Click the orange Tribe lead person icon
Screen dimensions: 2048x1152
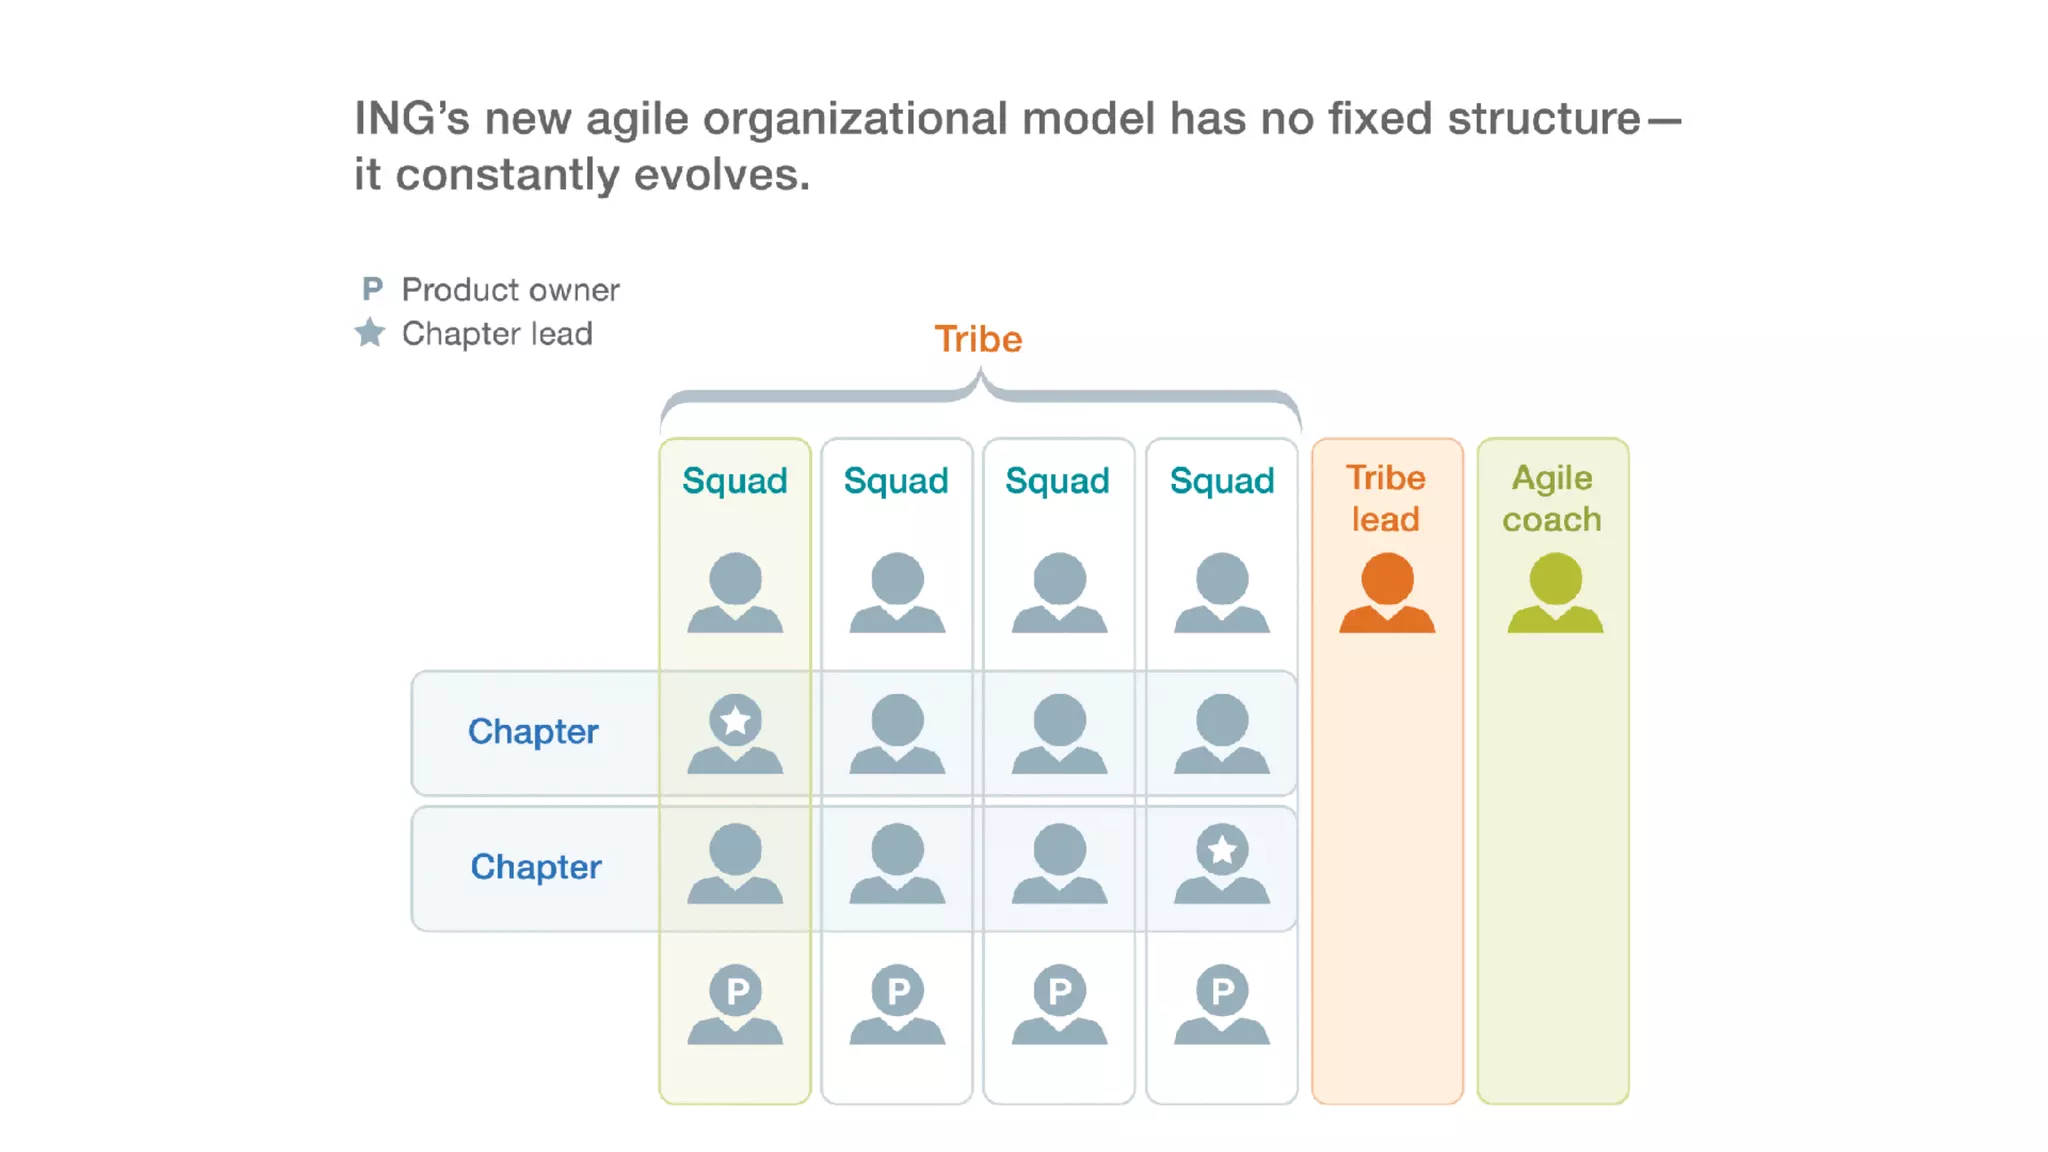coord(1387,593)
